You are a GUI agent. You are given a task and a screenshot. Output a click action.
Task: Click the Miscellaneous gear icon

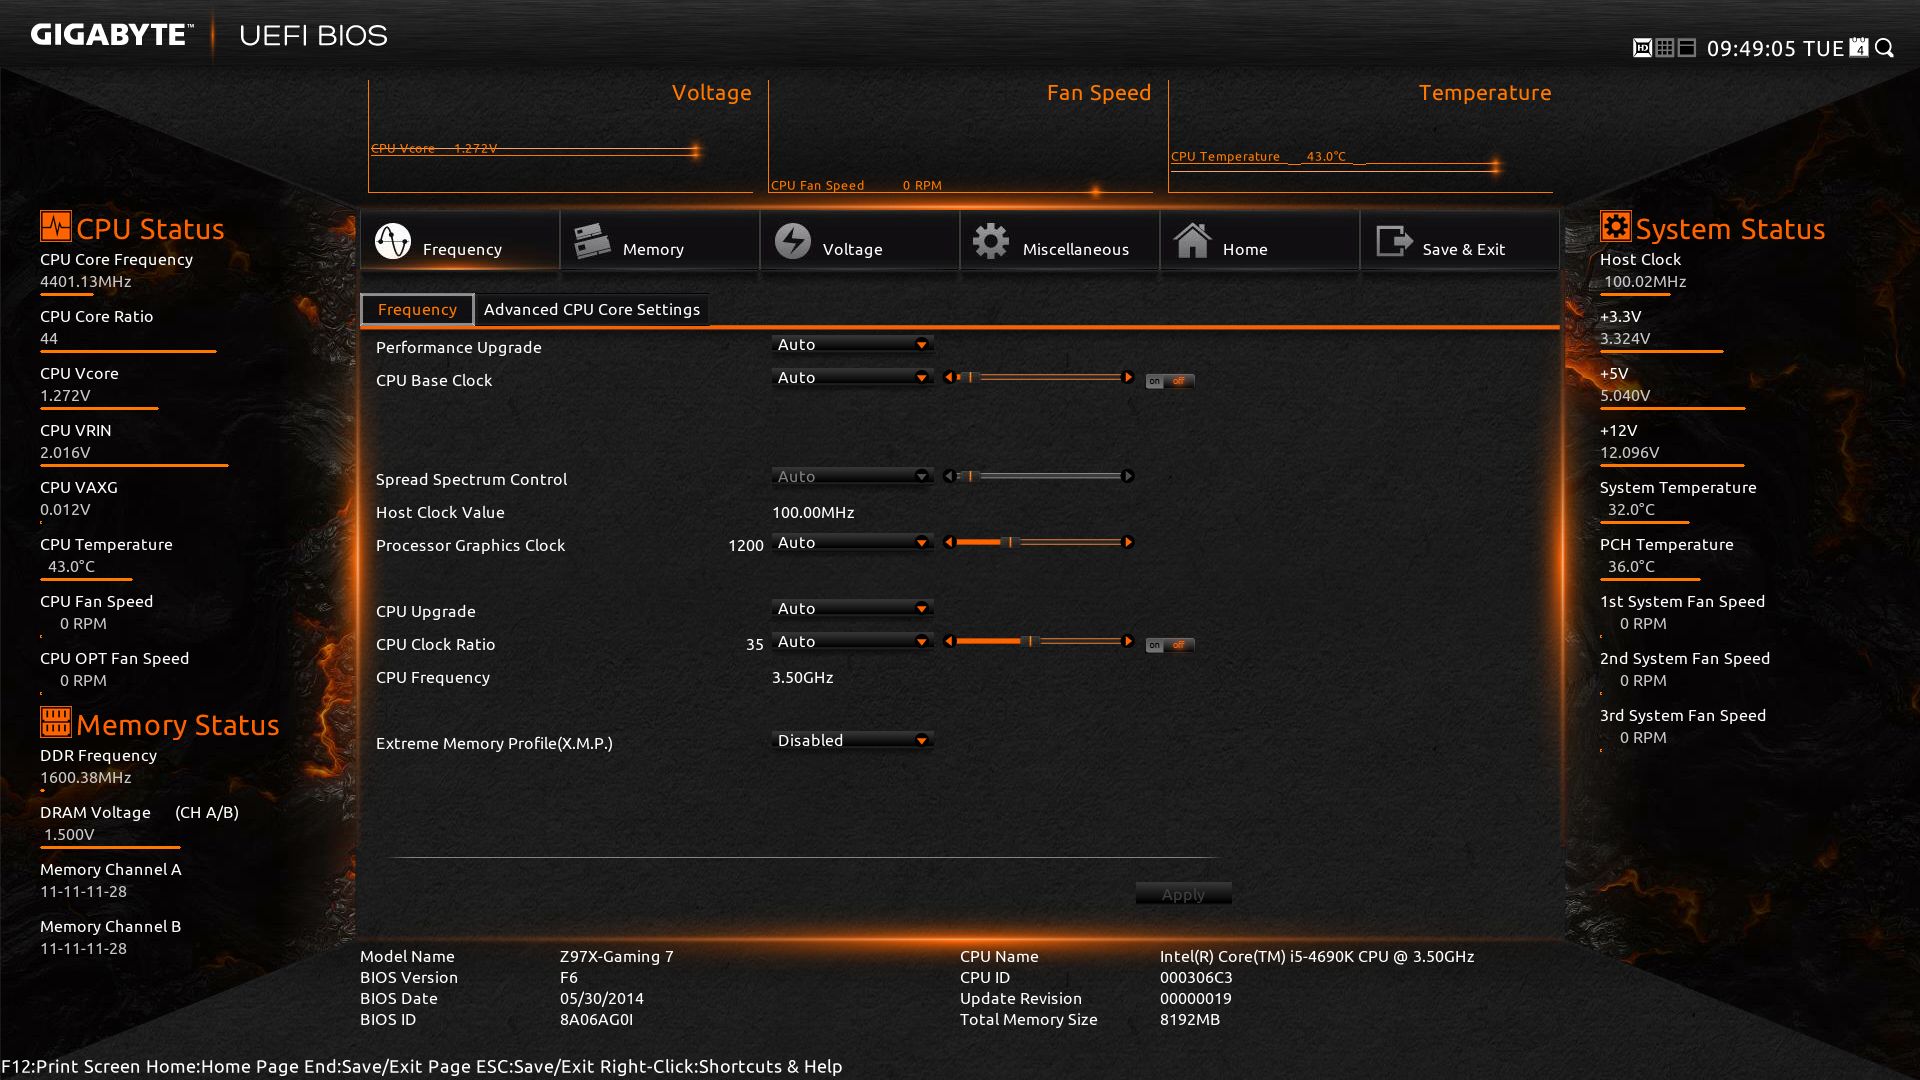991,241
